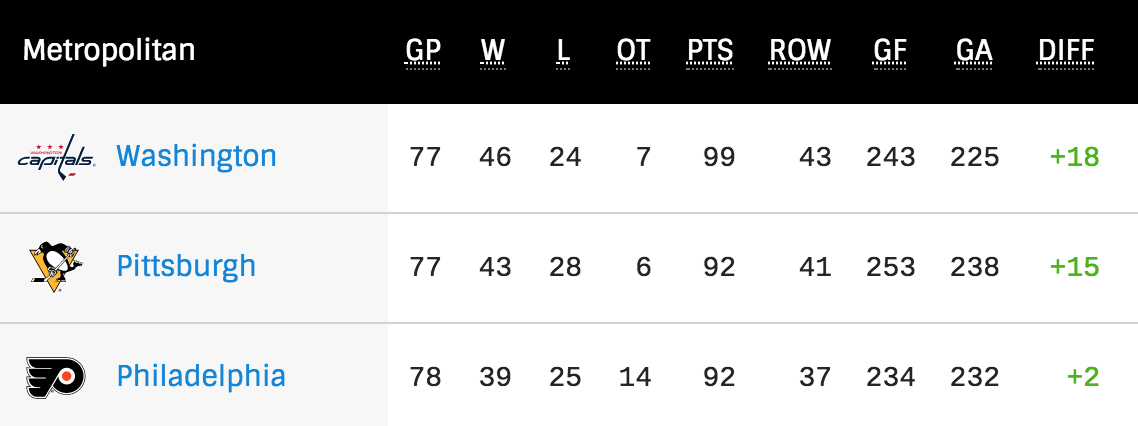Click the ROW column header

800,51
